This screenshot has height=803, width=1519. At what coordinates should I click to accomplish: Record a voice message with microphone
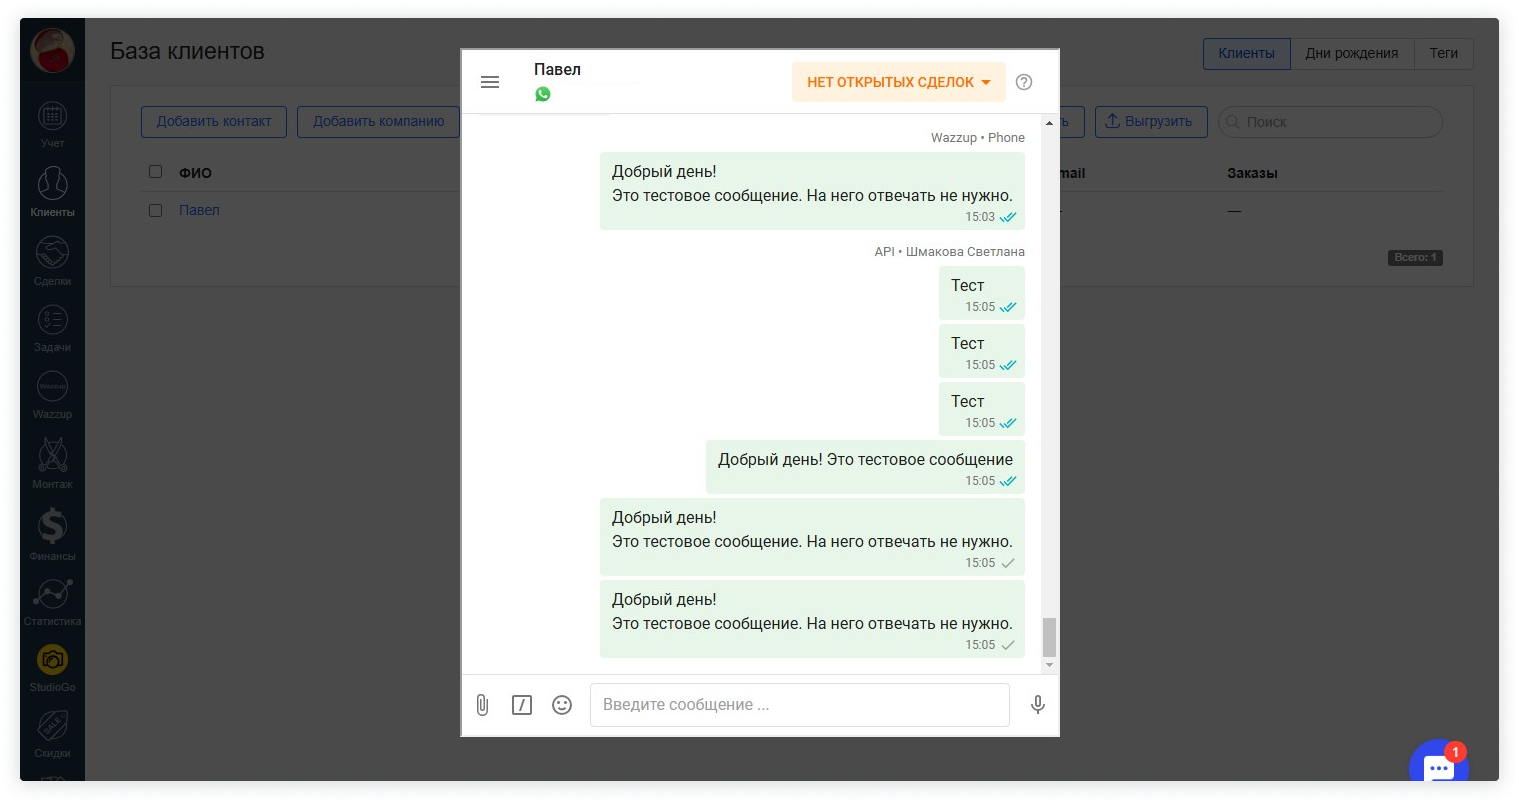click(1037, 705)
